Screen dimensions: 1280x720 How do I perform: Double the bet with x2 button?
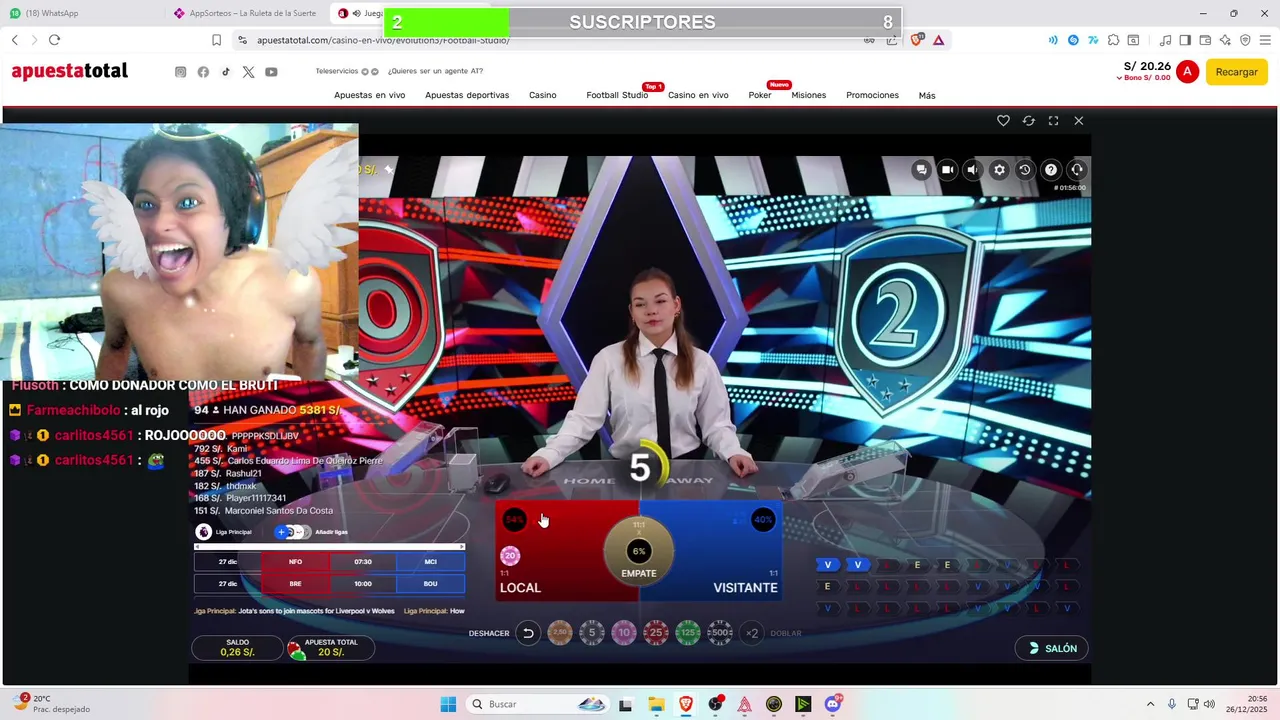(x=752, y=633)
